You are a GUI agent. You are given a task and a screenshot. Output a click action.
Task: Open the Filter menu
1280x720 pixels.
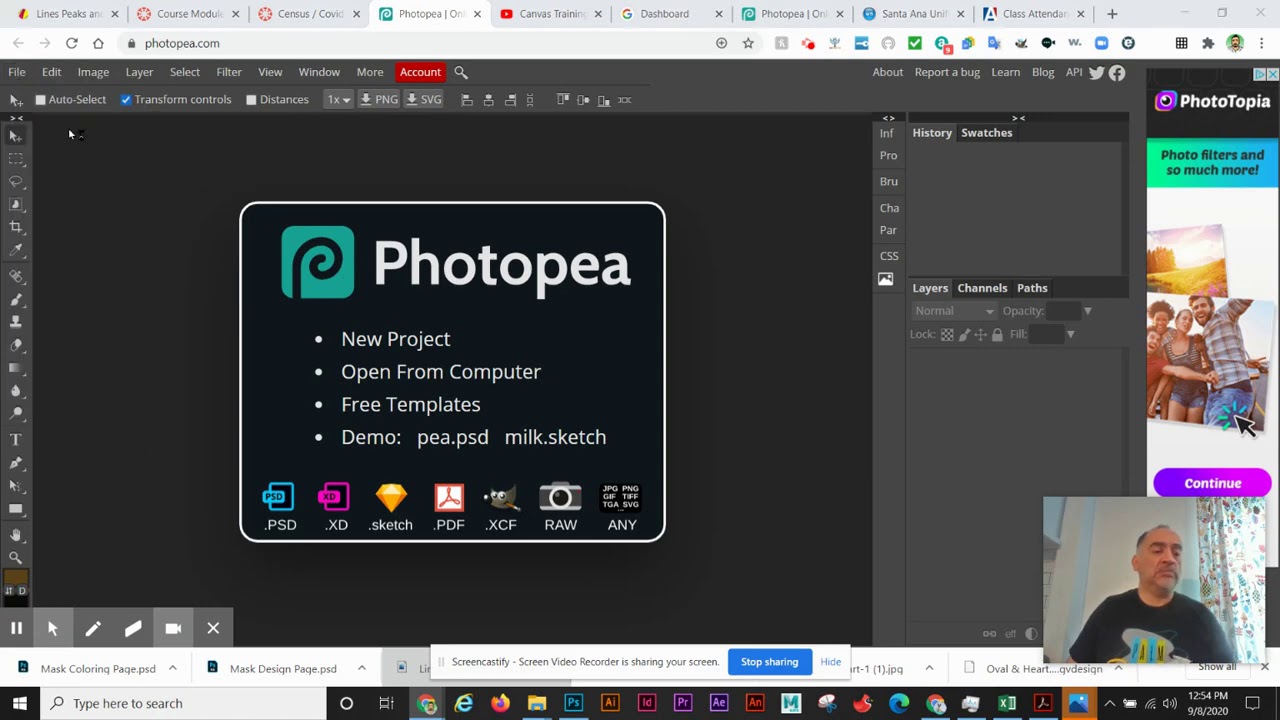[x=229, y=72]
